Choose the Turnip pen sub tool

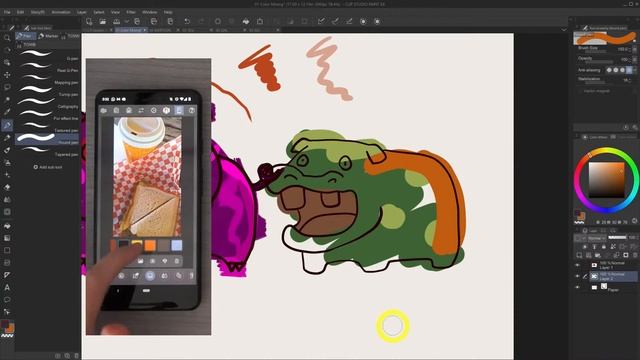pyautogui.click(x=47, y=92)
